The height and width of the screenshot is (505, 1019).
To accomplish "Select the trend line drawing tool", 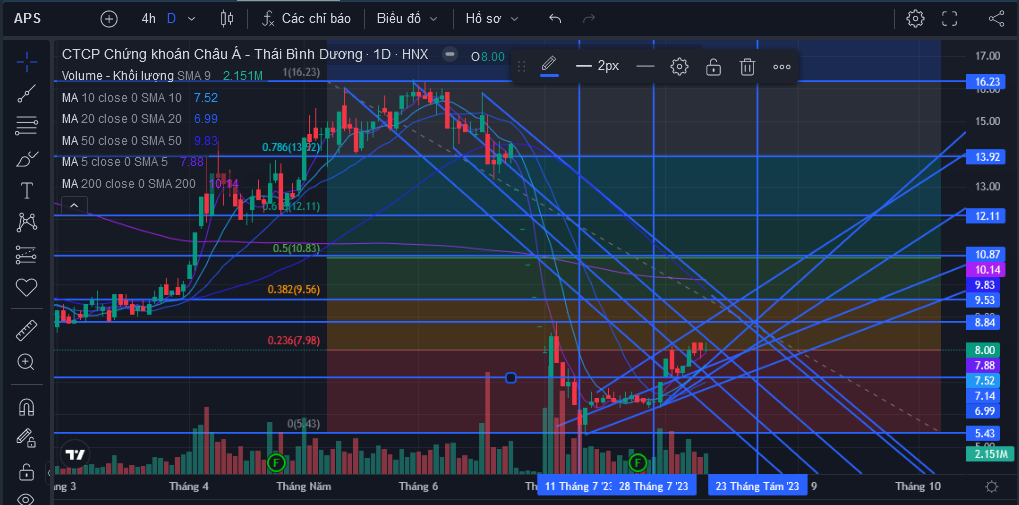I will (27, 94).
